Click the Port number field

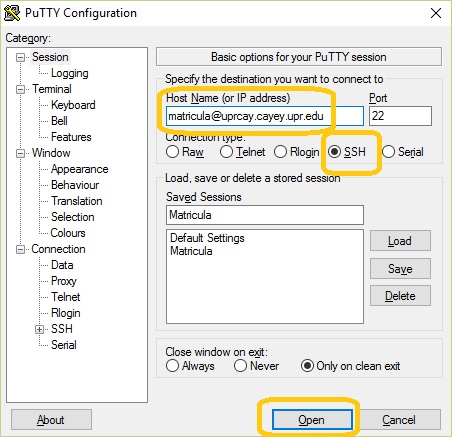tap(400, 116)
